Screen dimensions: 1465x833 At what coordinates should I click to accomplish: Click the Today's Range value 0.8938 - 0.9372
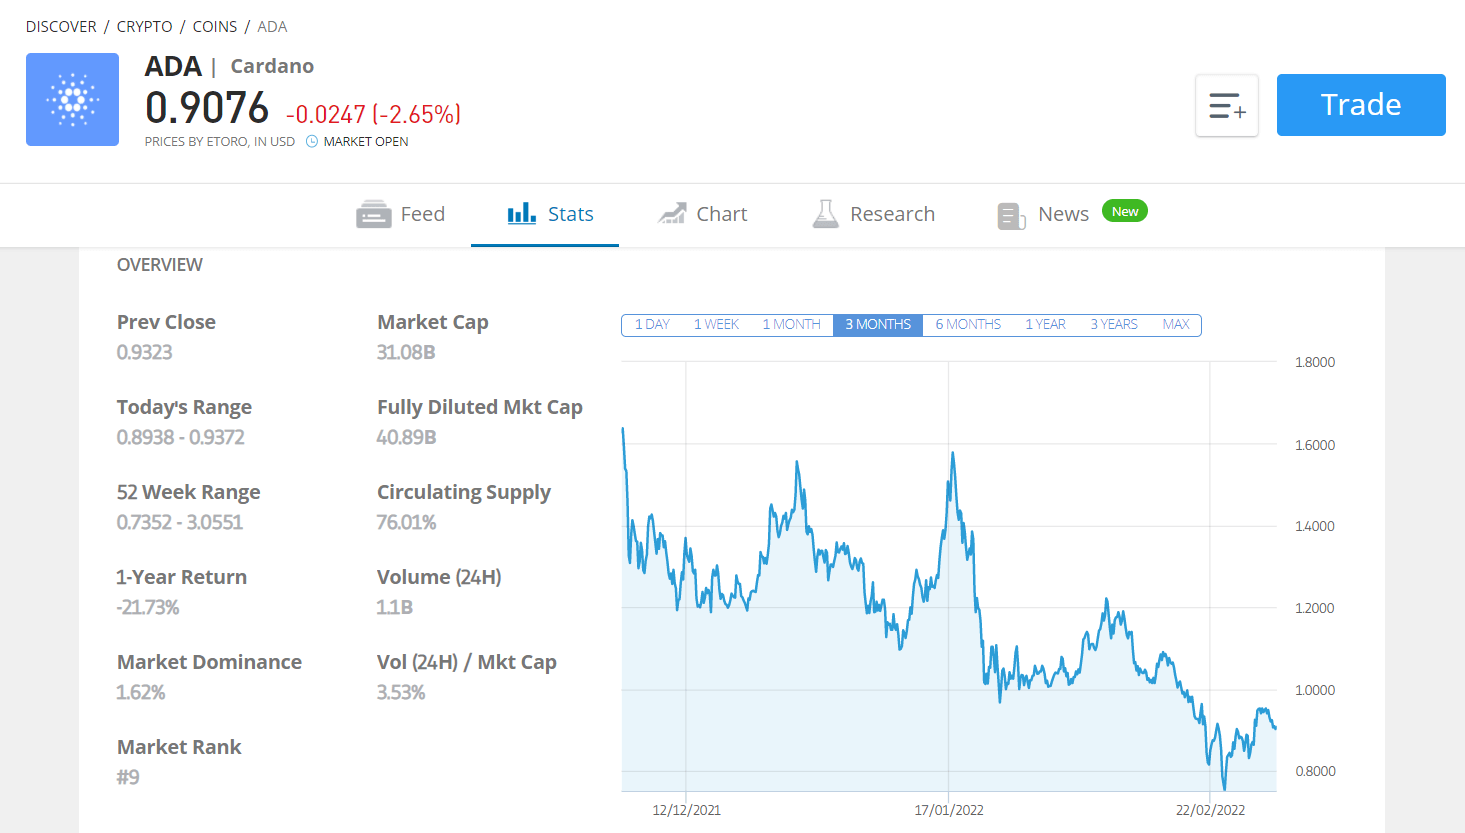(x=181, y=437)
